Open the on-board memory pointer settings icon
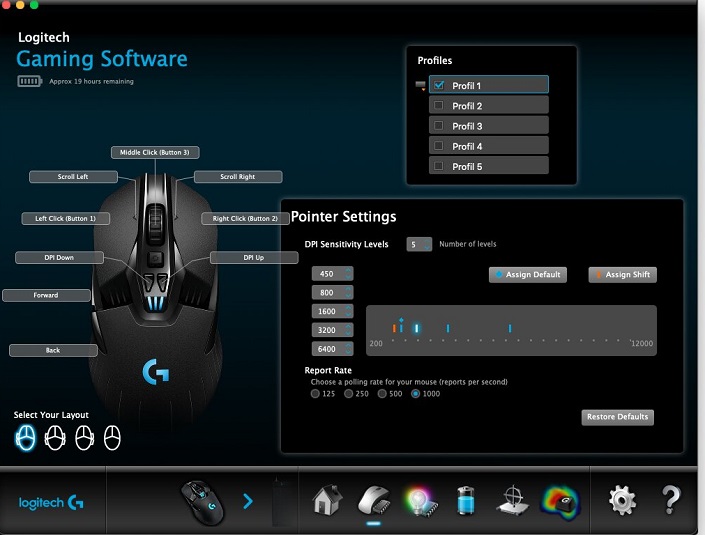 (374, 500)
